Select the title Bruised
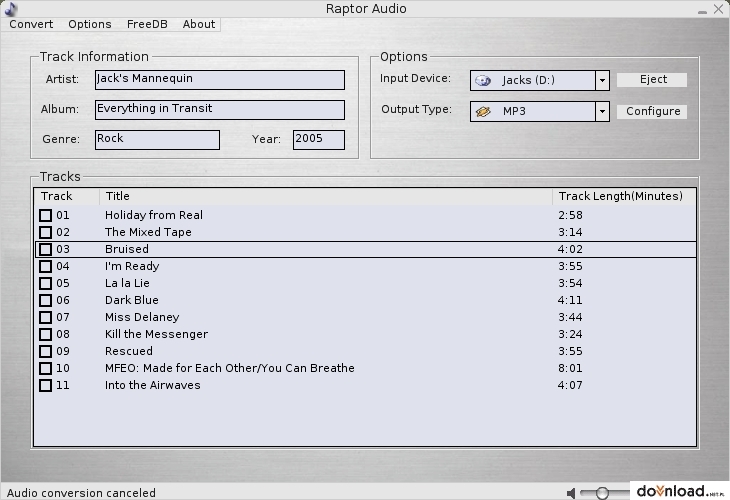Screen dimensions: 730x500 coord(127,250)
